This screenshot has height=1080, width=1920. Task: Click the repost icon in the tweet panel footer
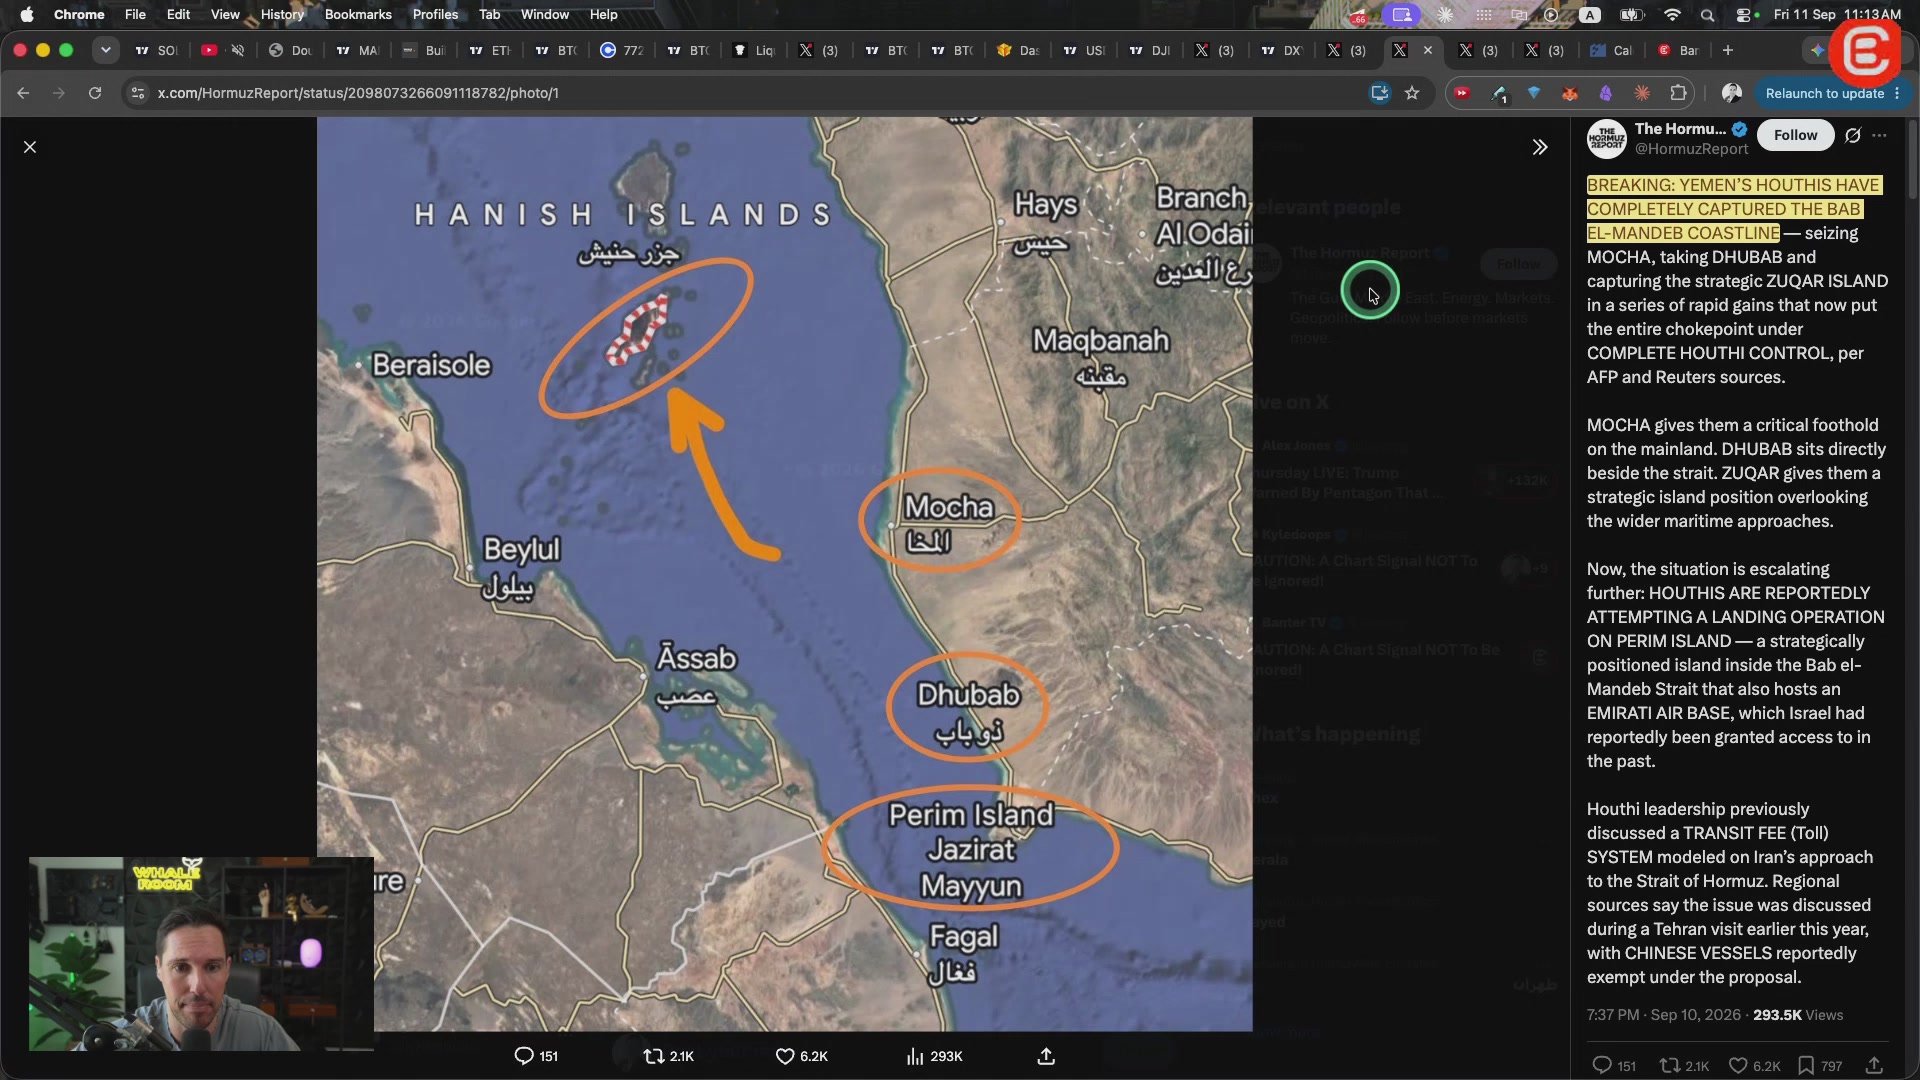pyautogui.click(x=1669, y=1065)
